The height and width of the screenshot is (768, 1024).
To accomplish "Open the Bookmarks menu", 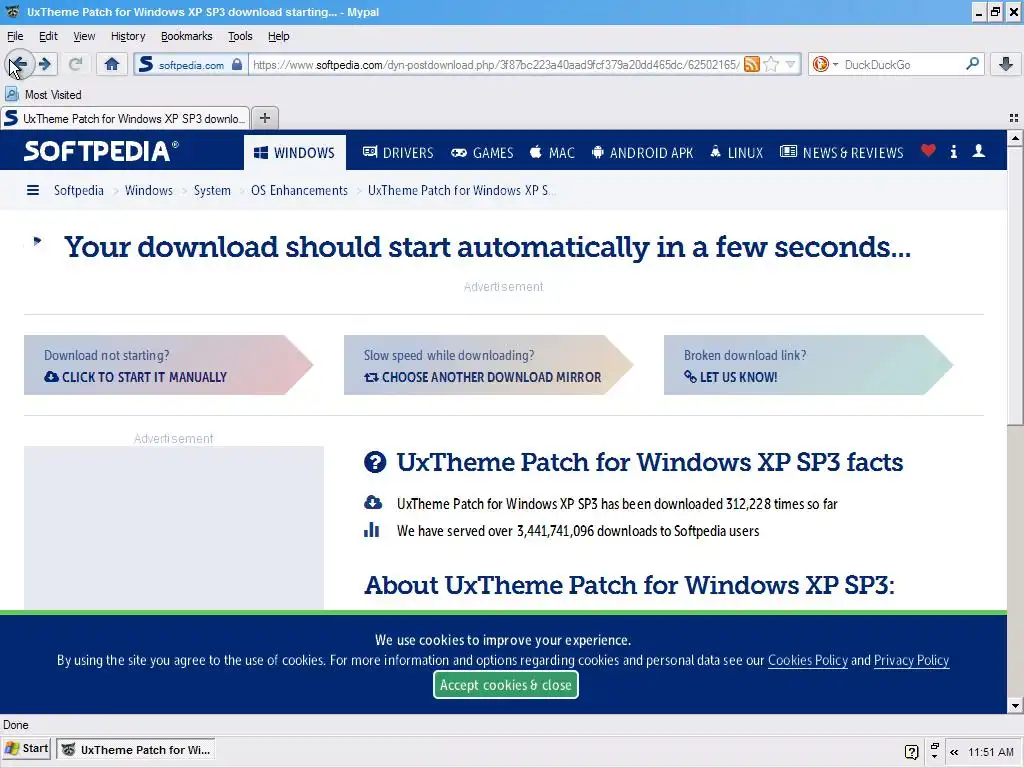I will 187,36.
